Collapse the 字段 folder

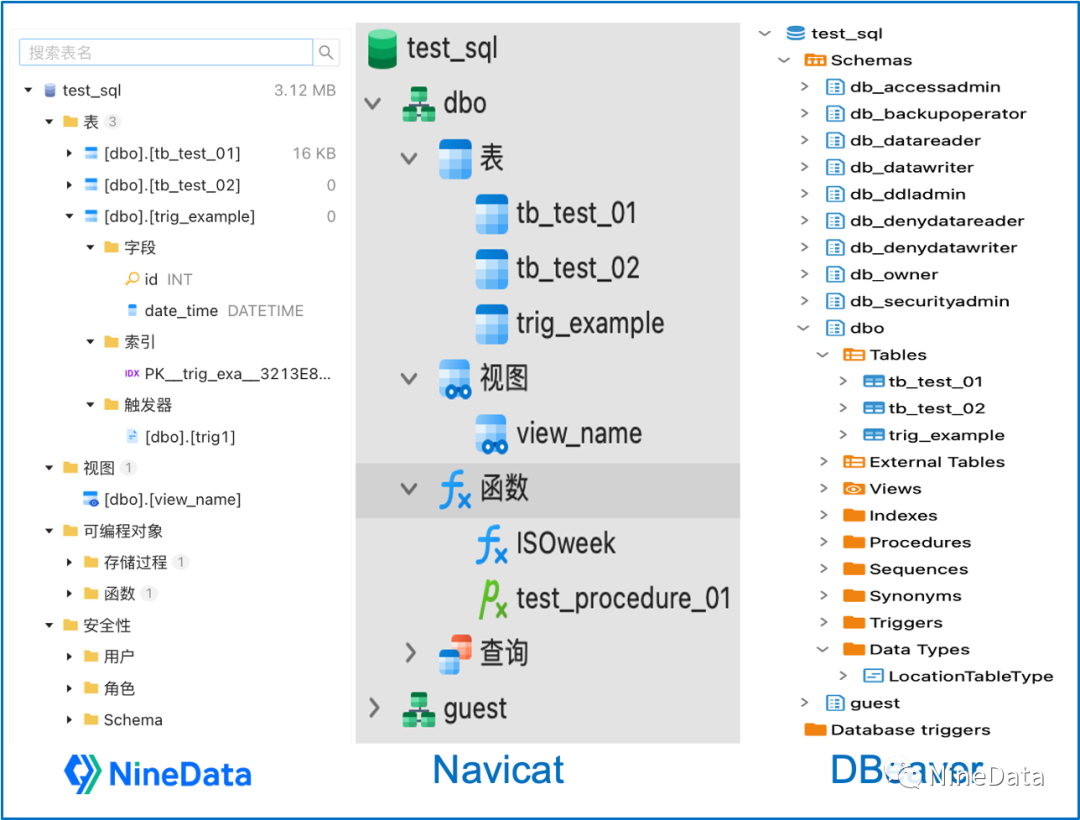pos(90,247)
